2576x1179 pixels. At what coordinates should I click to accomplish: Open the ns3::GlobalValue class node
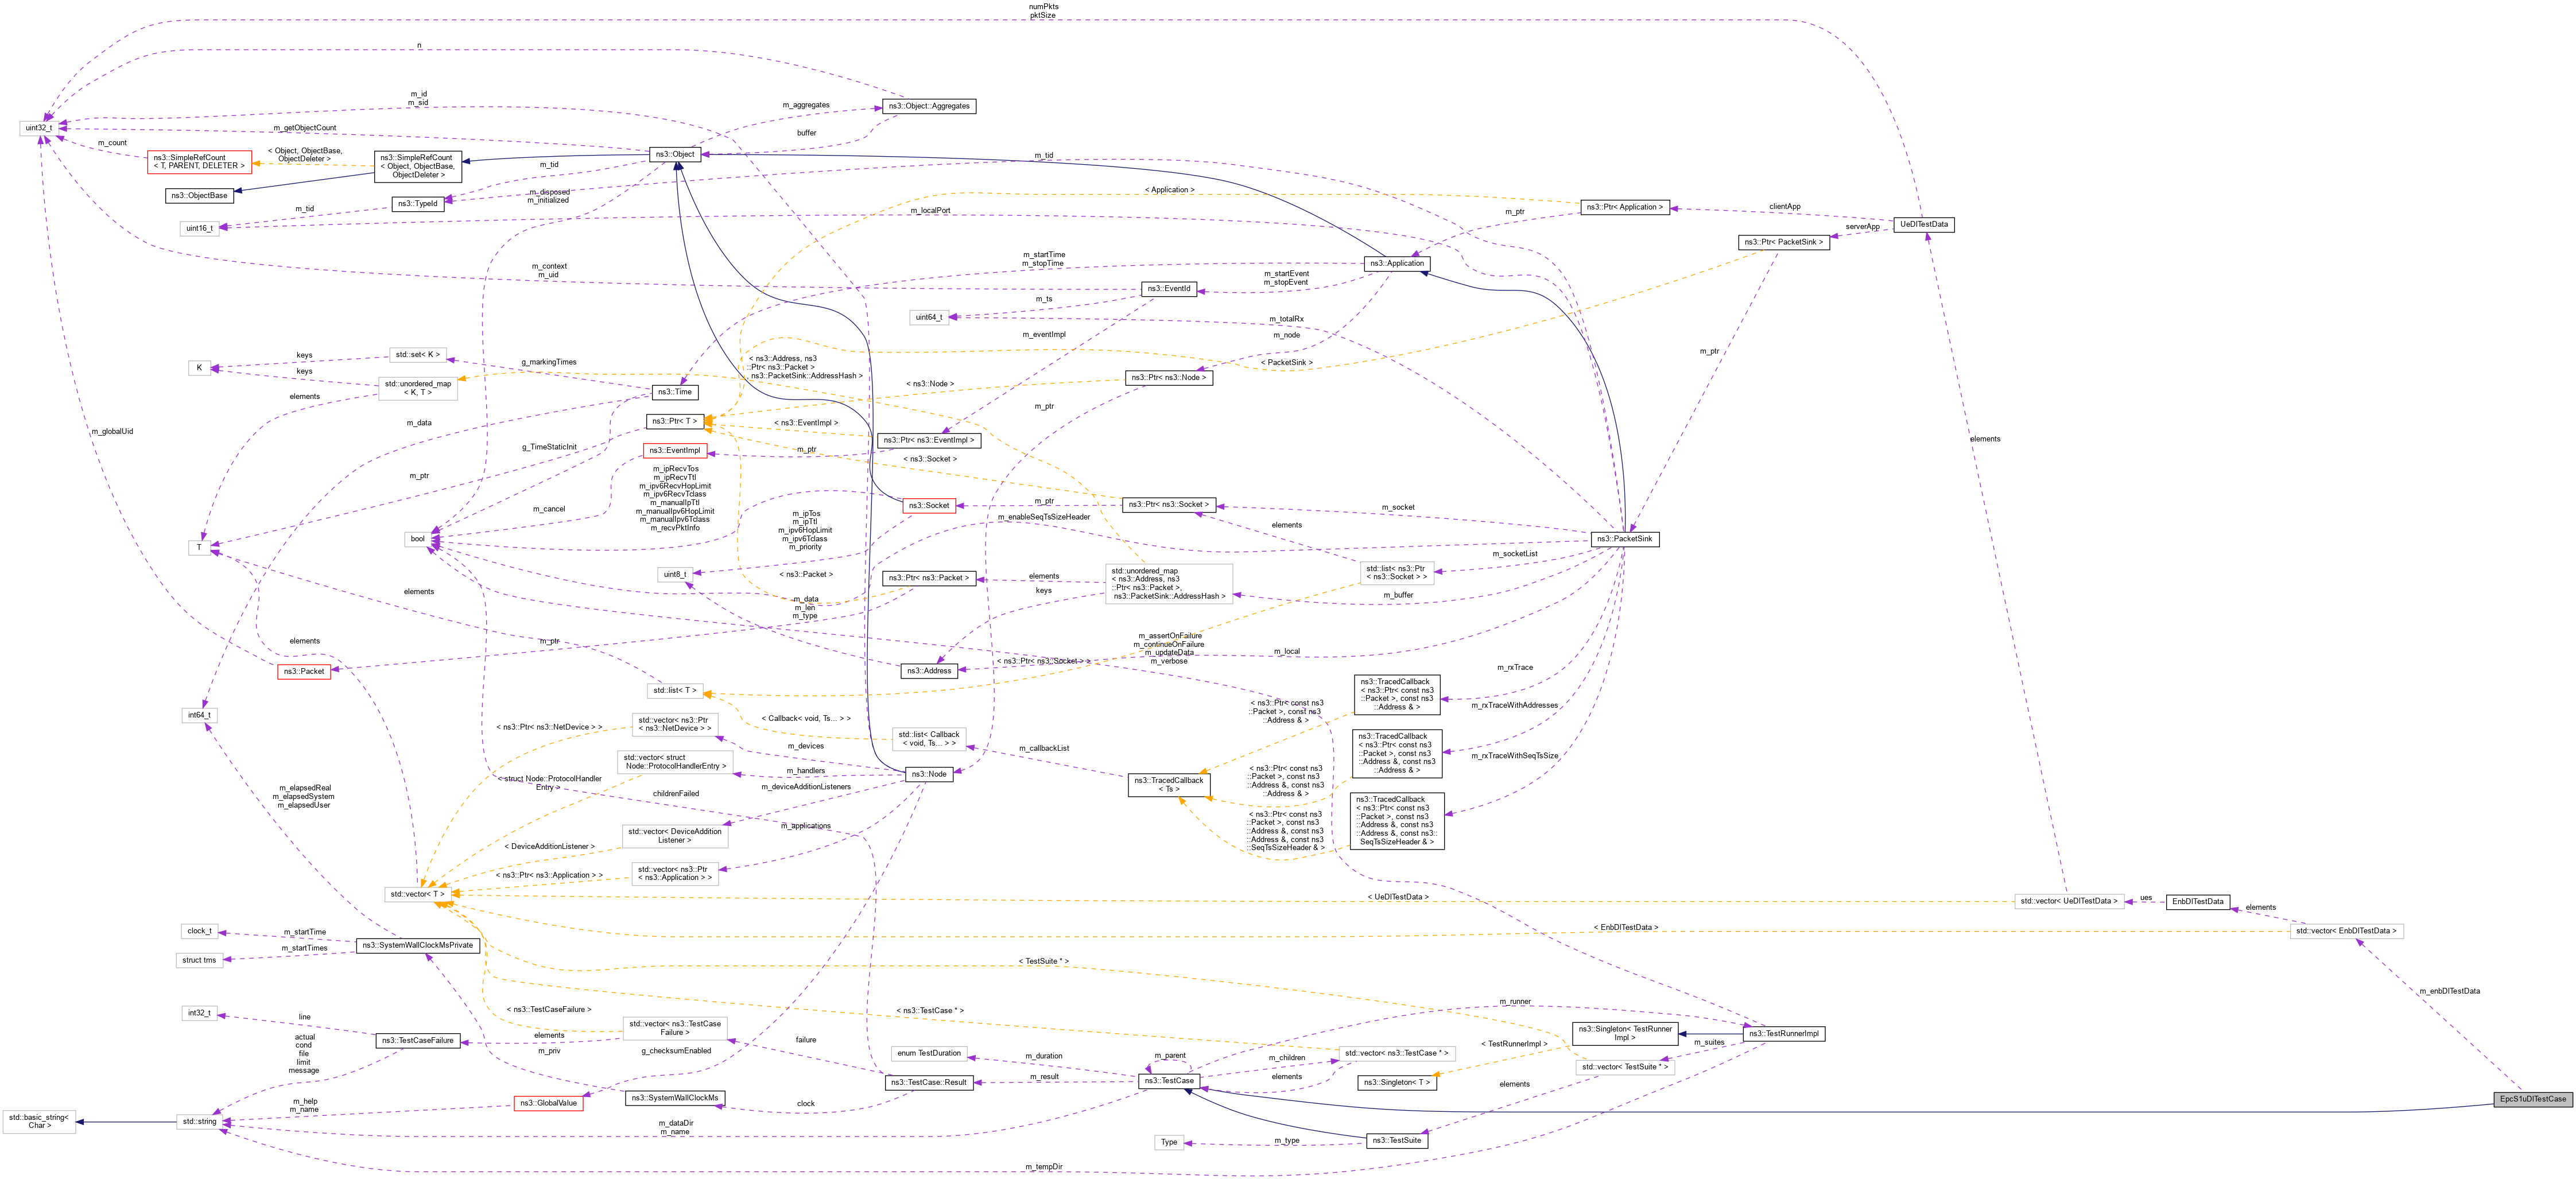click(548, 1103)
